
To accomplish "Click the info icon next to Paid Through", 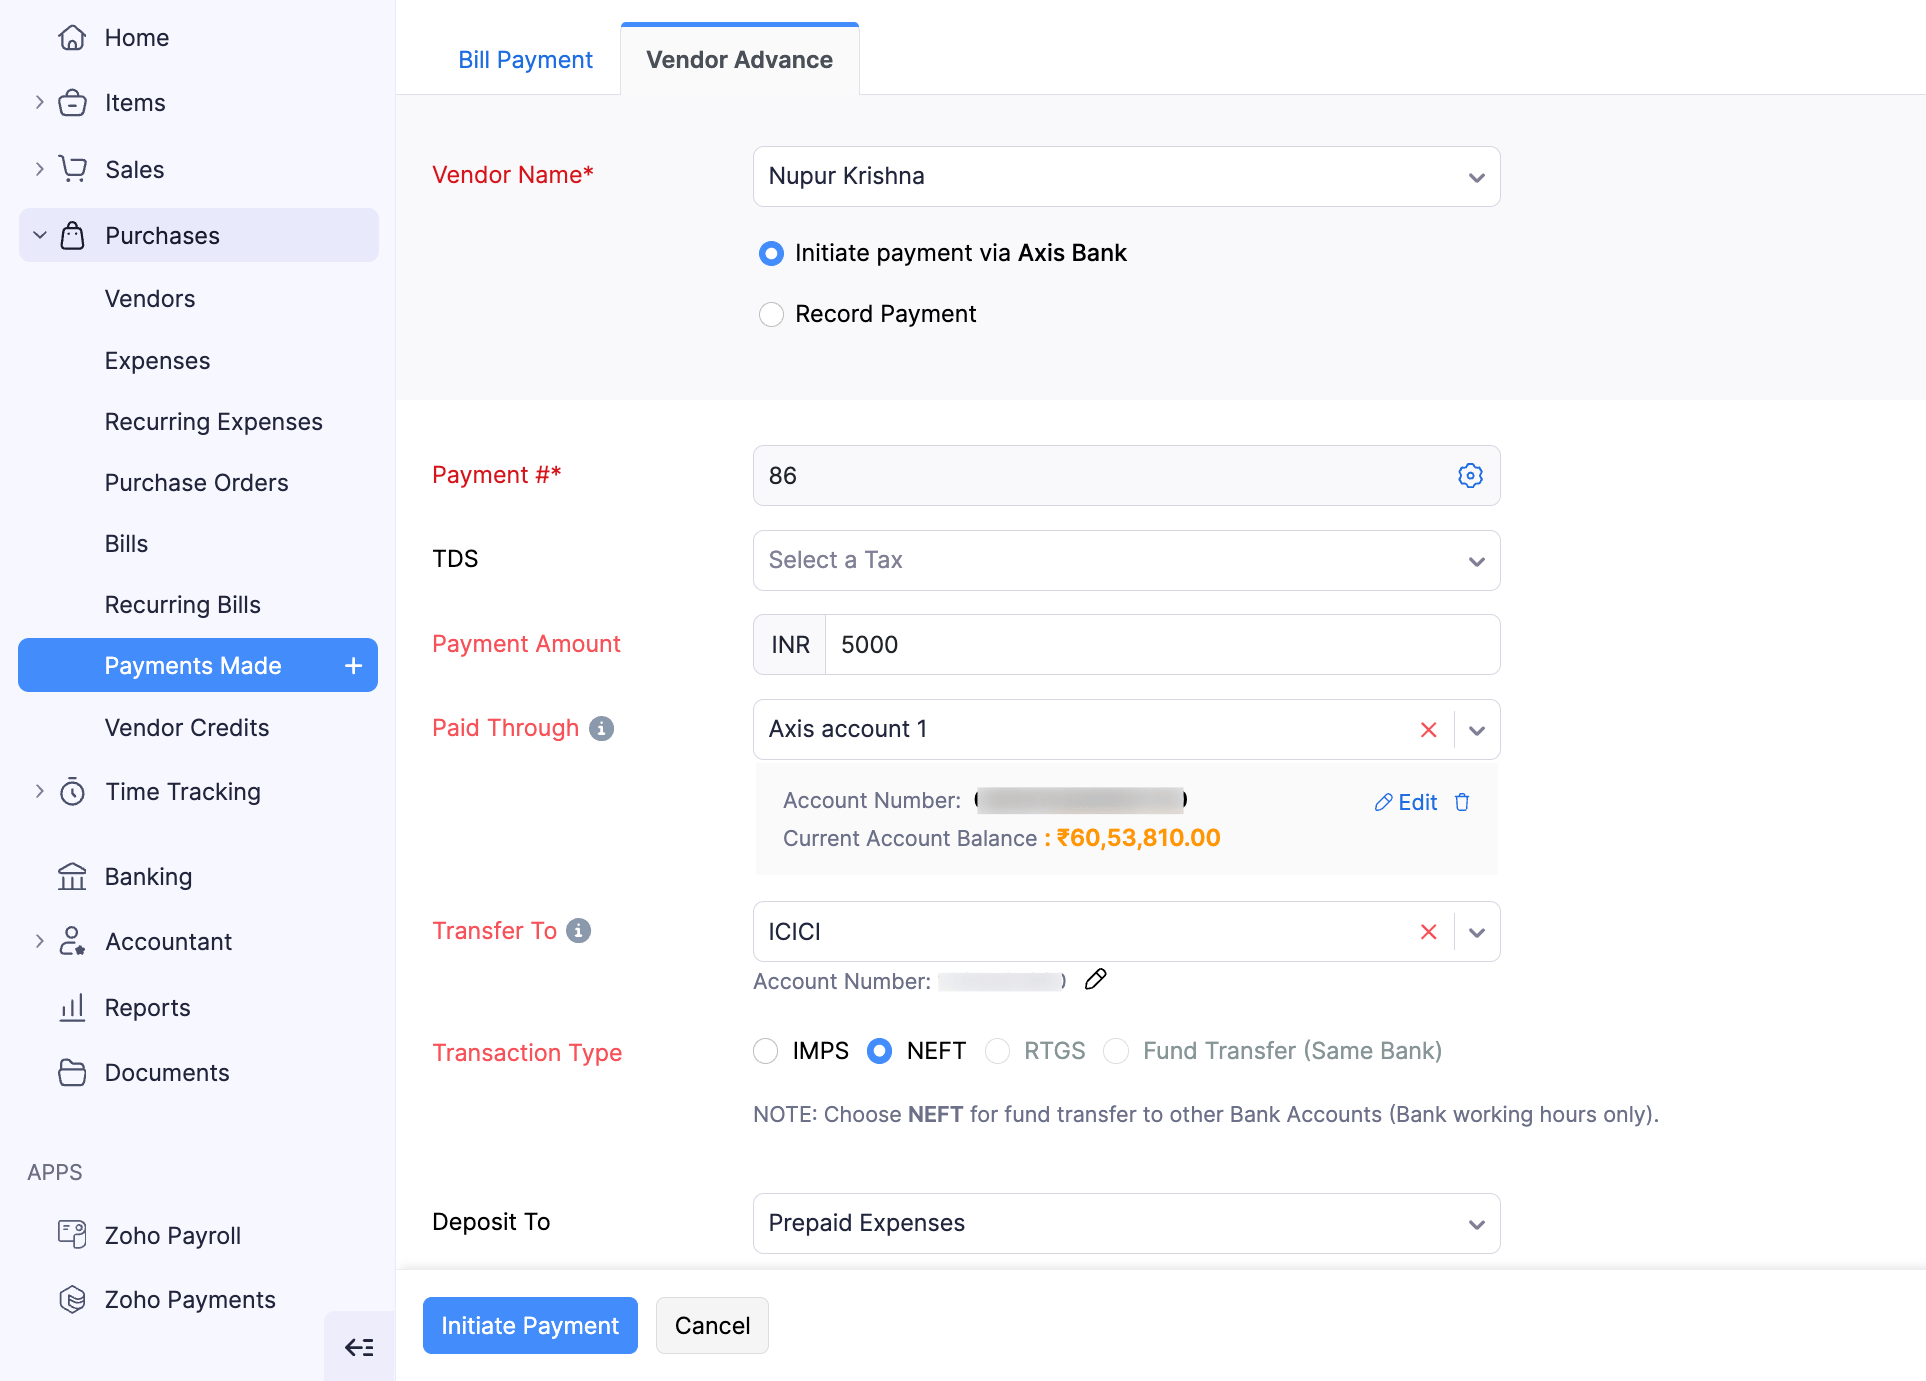I will [600, 729].
